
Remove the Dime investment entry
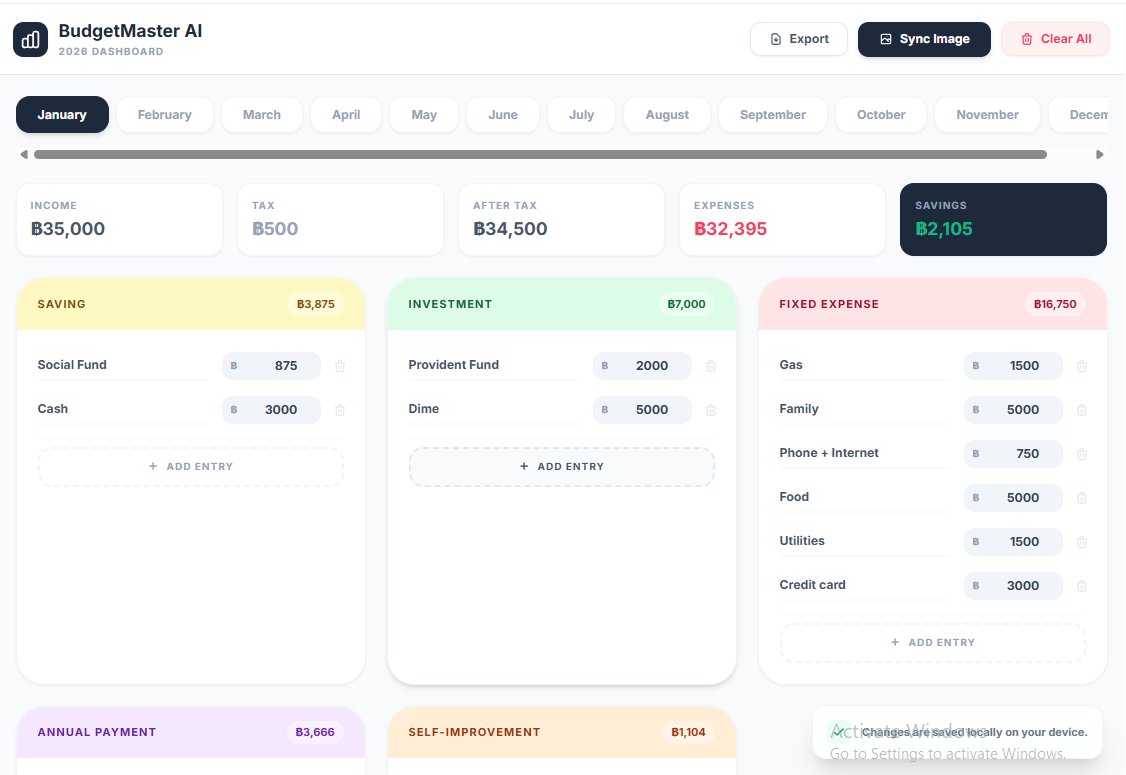(711, 410)
